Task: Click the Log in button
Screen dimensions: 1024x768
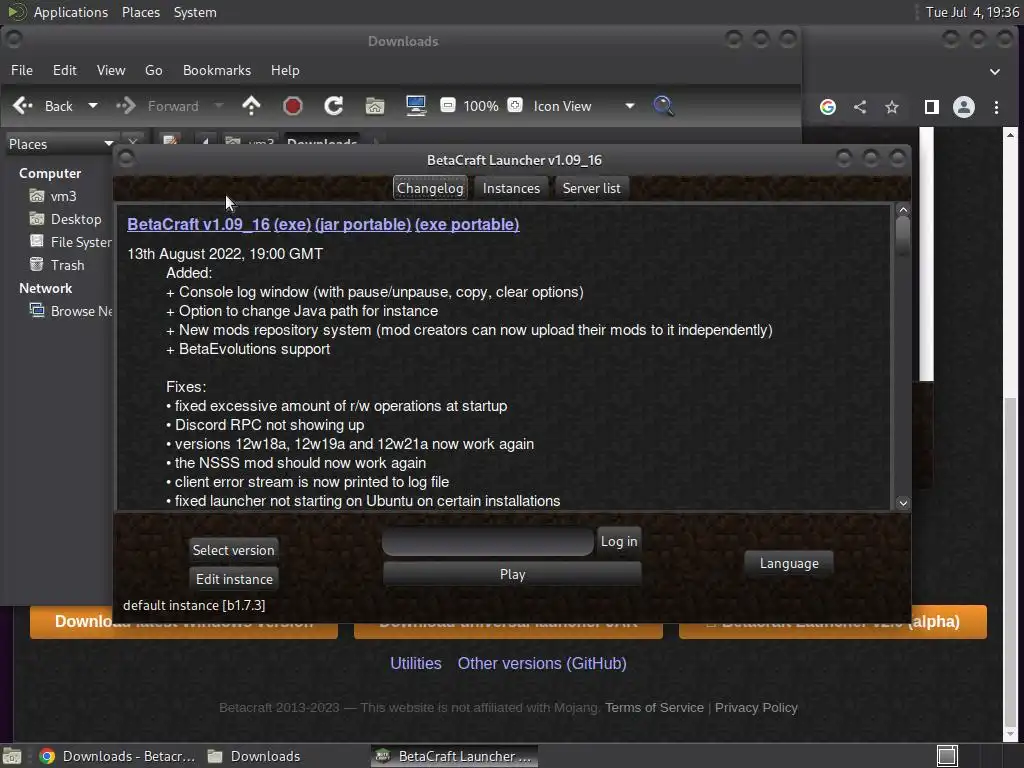Action: tap(618, 541)
